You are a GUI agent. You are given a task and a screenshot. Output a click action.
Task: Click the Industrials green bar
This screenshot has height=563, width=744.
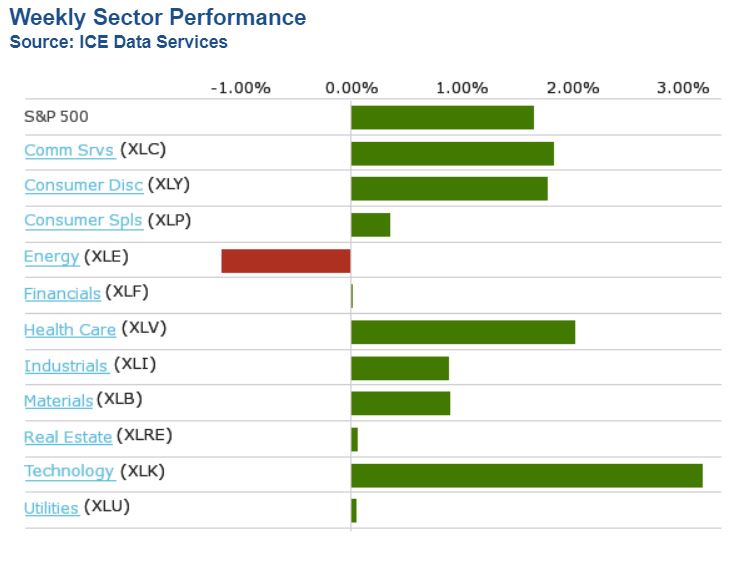coord(399,367)
